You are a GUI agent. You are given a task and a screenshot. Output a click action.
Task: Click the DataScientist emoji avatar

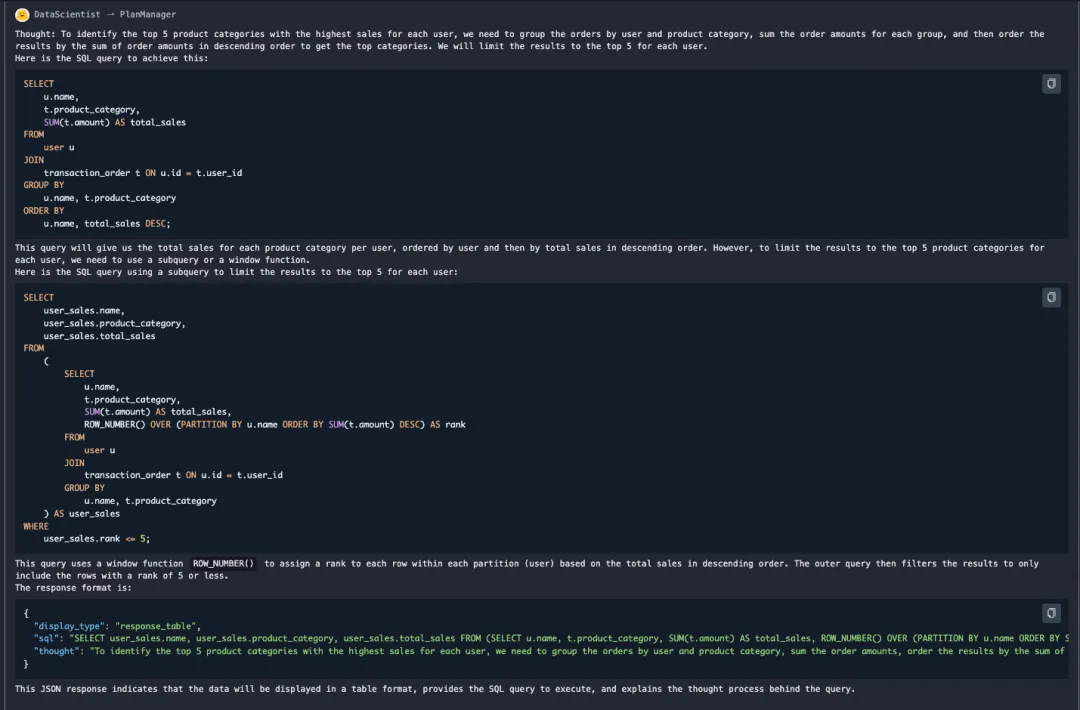22,14
